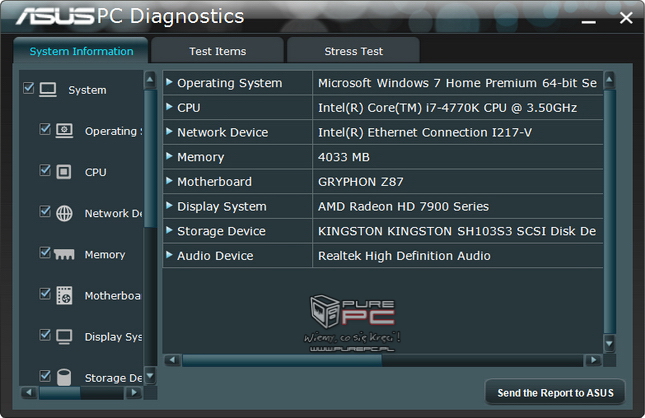Click the Operating System icon in sidebar
The image size is (645, 418).
point(64,130)
